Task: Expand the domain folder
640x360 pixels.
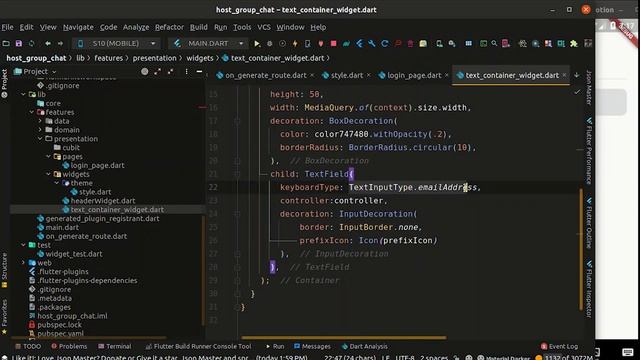Action: pos(40,130)
